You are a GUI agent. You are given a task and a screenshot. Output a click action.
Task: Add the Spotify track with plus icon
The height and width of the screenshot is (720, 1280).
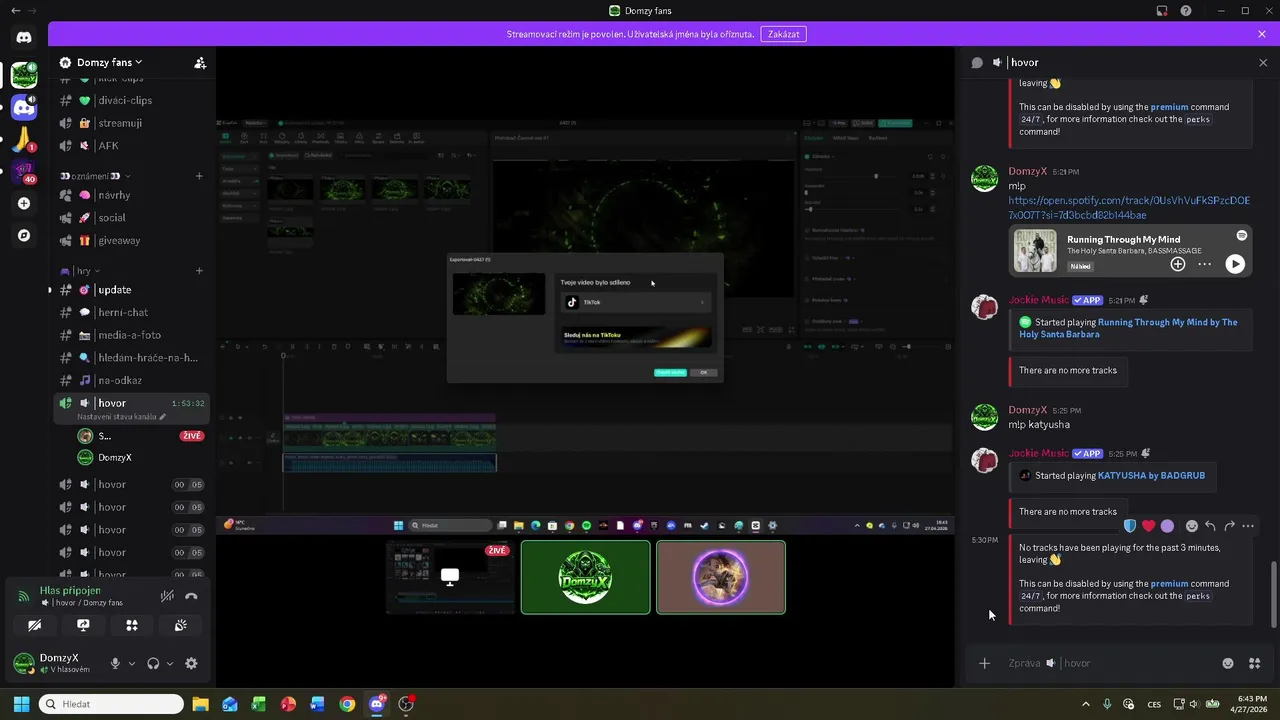click(1178, 264)
